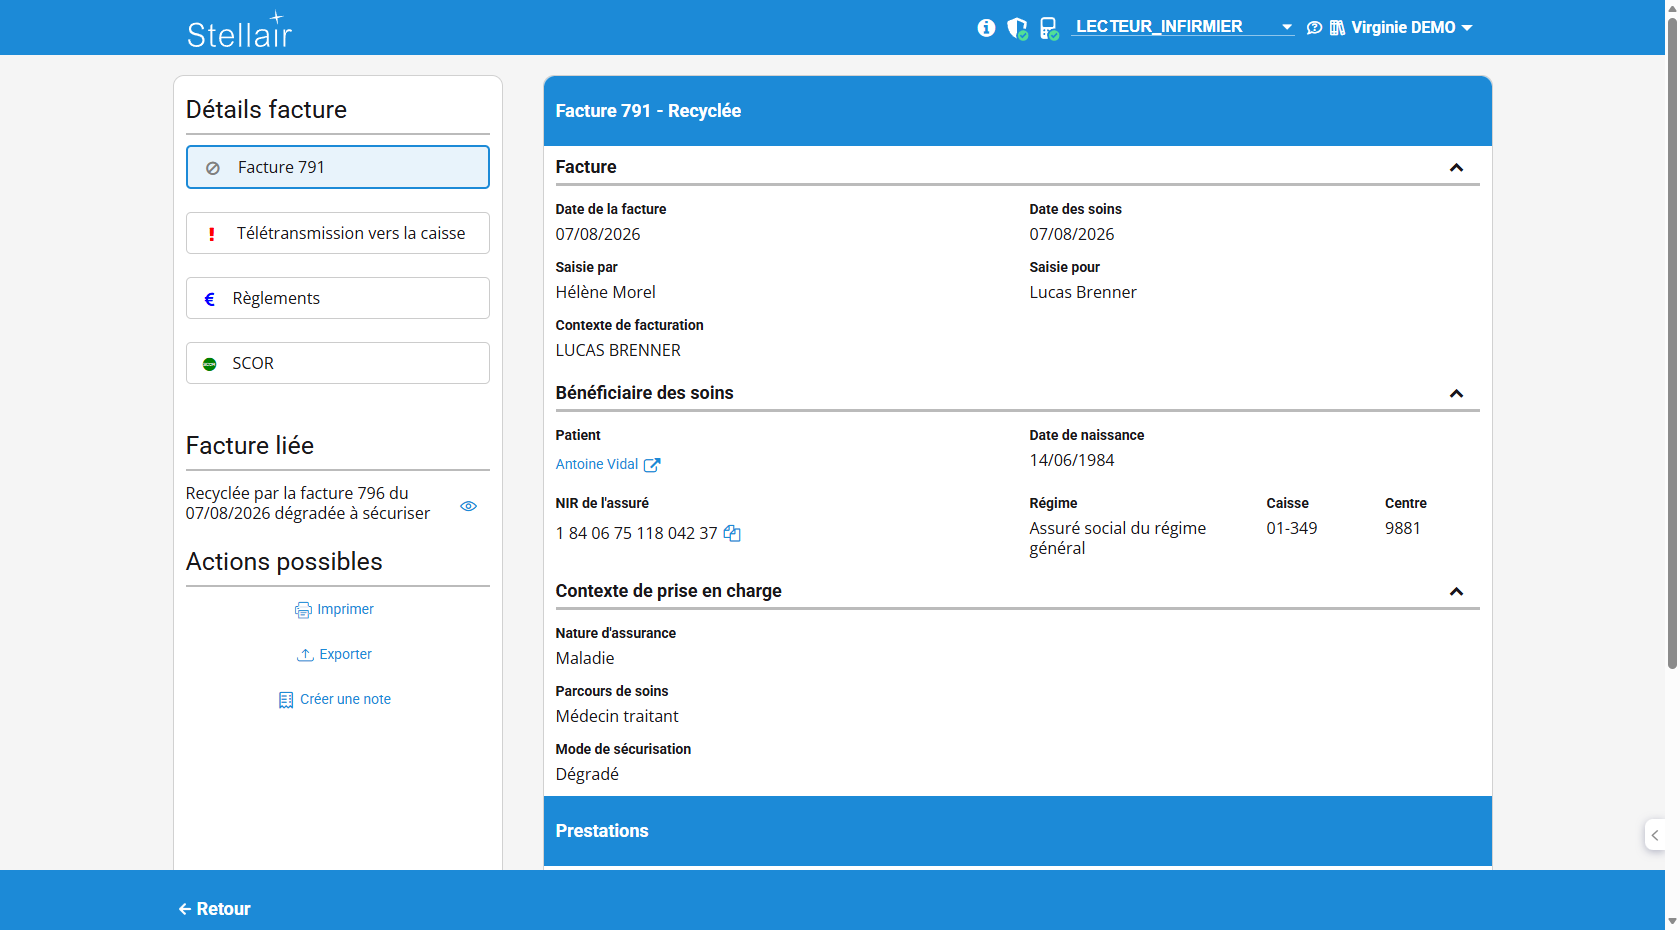The width and height of the screenshot is (1680, 930).
Task: Click the birth date 14/06/1984
Action: click(x=1072, y=460)
